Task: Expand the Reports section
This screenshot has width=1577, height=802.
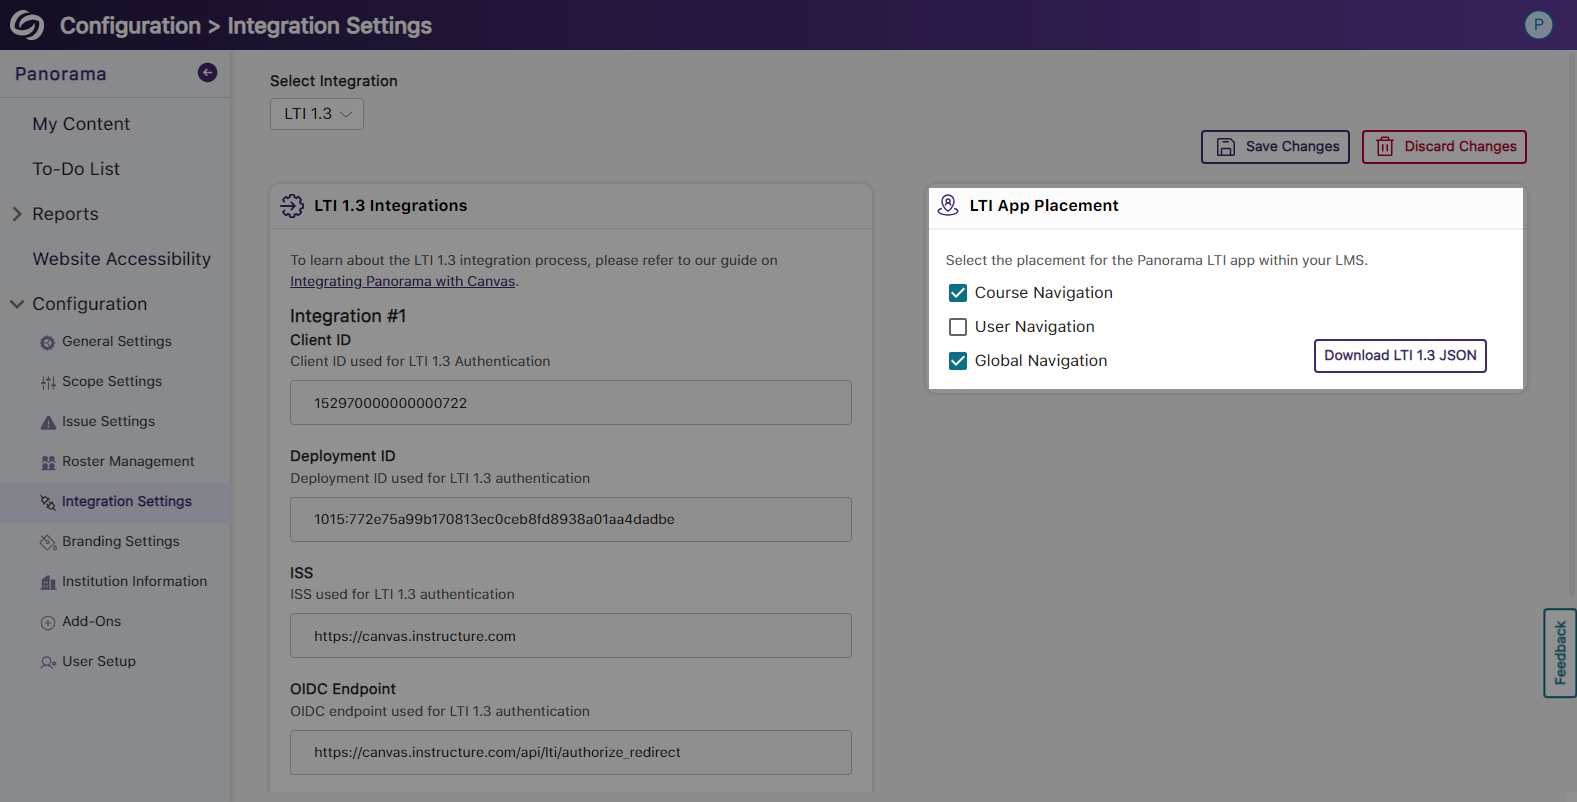Action: point(17,214)
